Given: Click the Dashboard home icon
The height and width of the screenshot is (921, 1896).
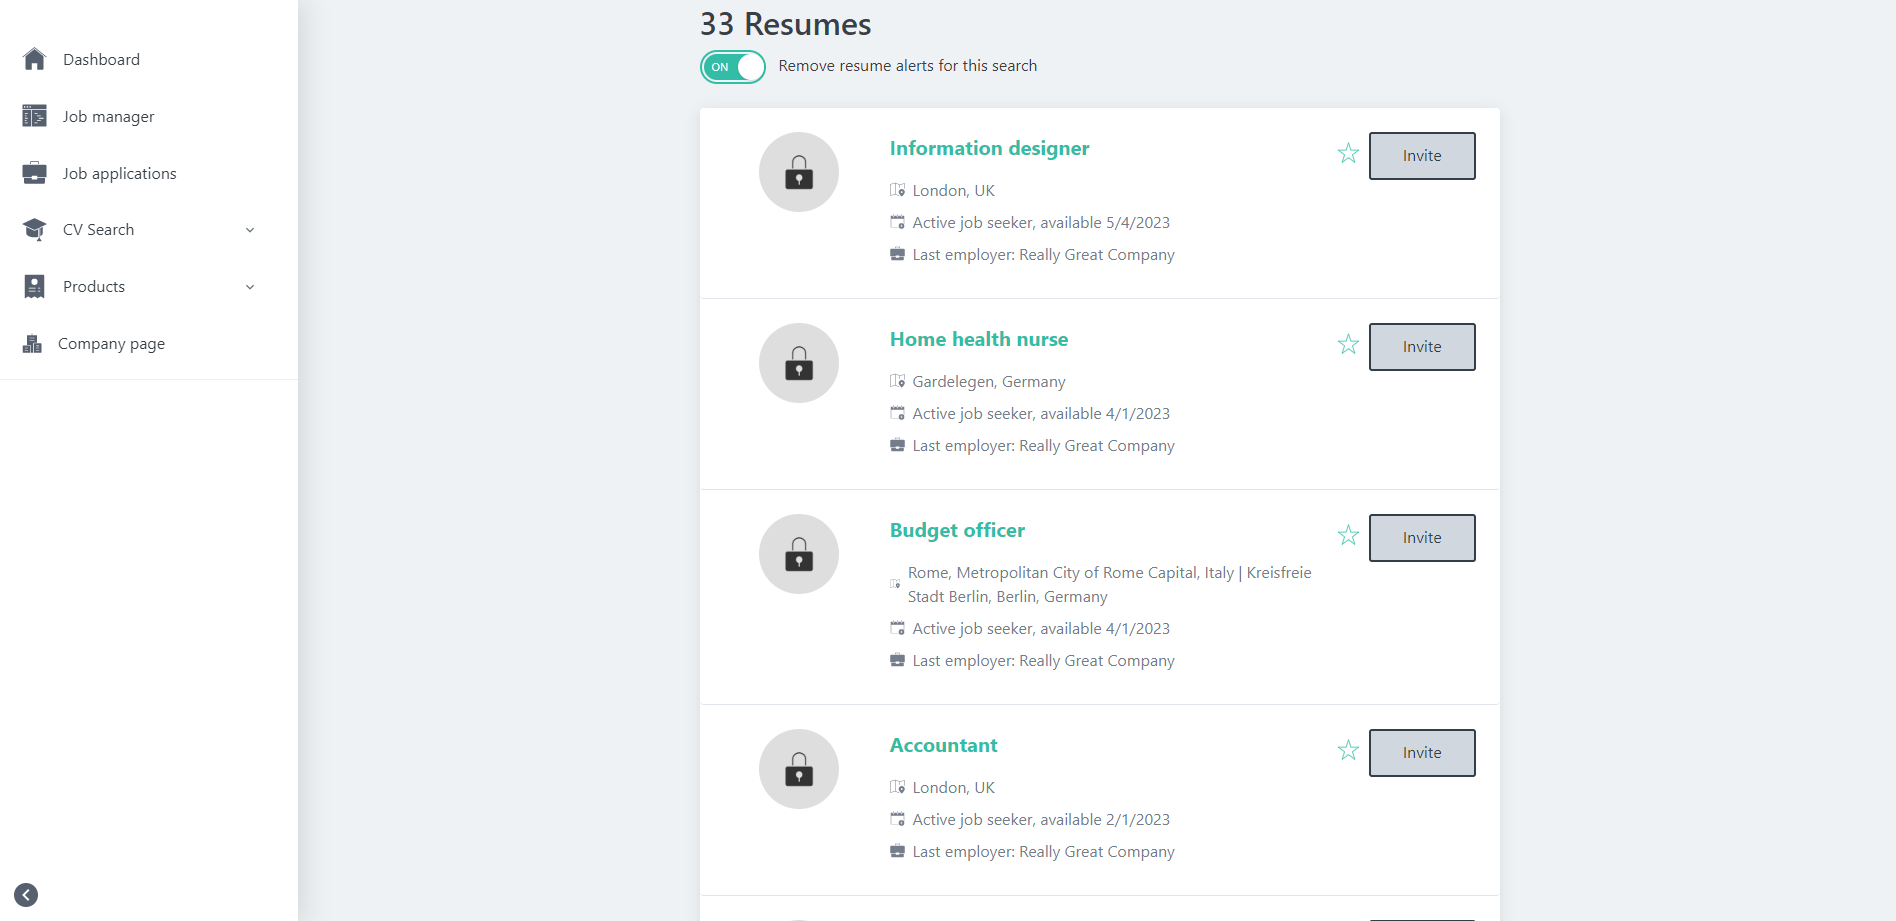Looking at the screenshot, I should [x=34, y=60].
